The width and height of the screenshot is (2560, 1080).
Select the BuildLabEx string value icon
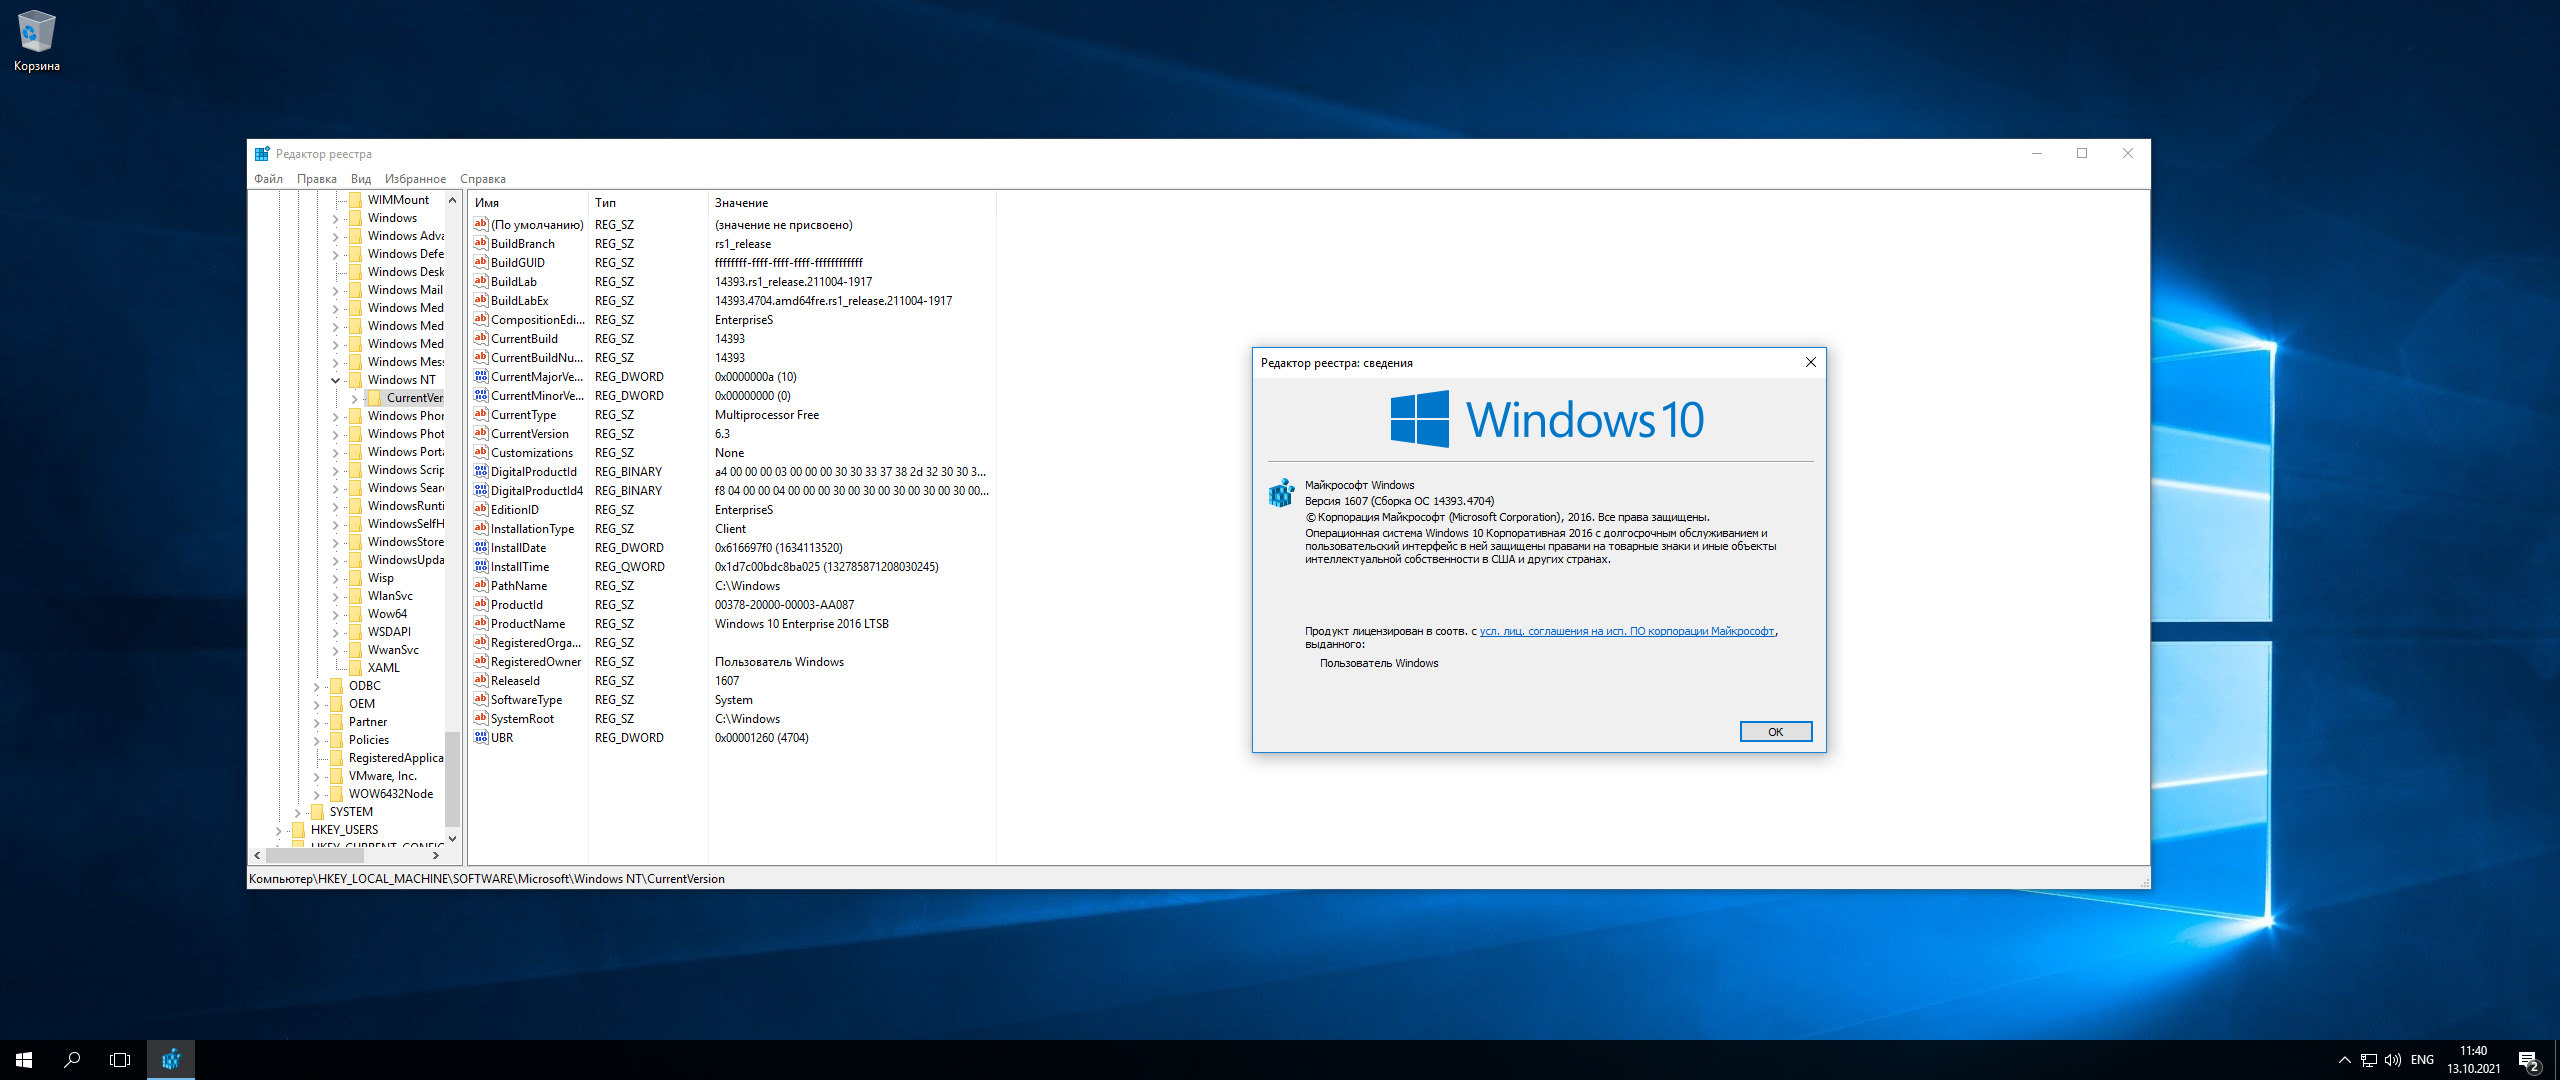481,300
